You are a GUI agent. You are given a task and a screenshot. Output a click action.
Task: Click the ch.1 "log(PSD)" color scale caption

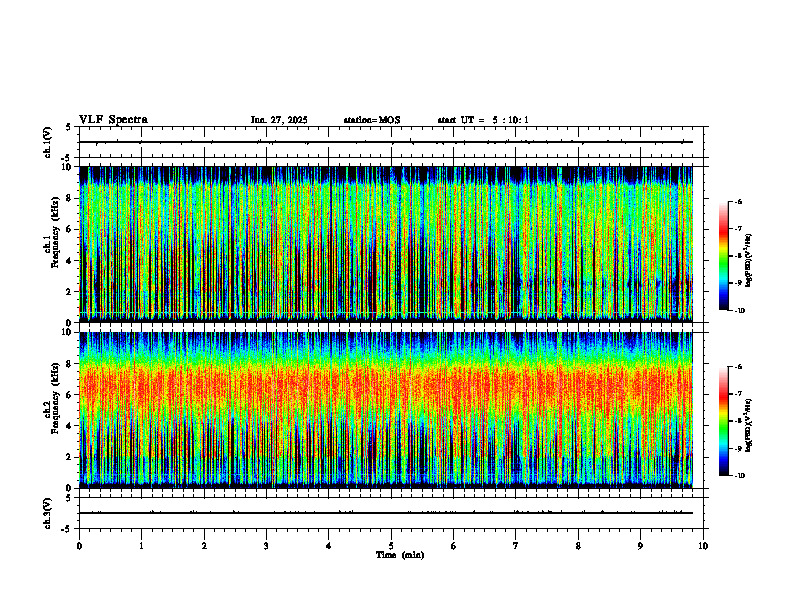point(749,261)
